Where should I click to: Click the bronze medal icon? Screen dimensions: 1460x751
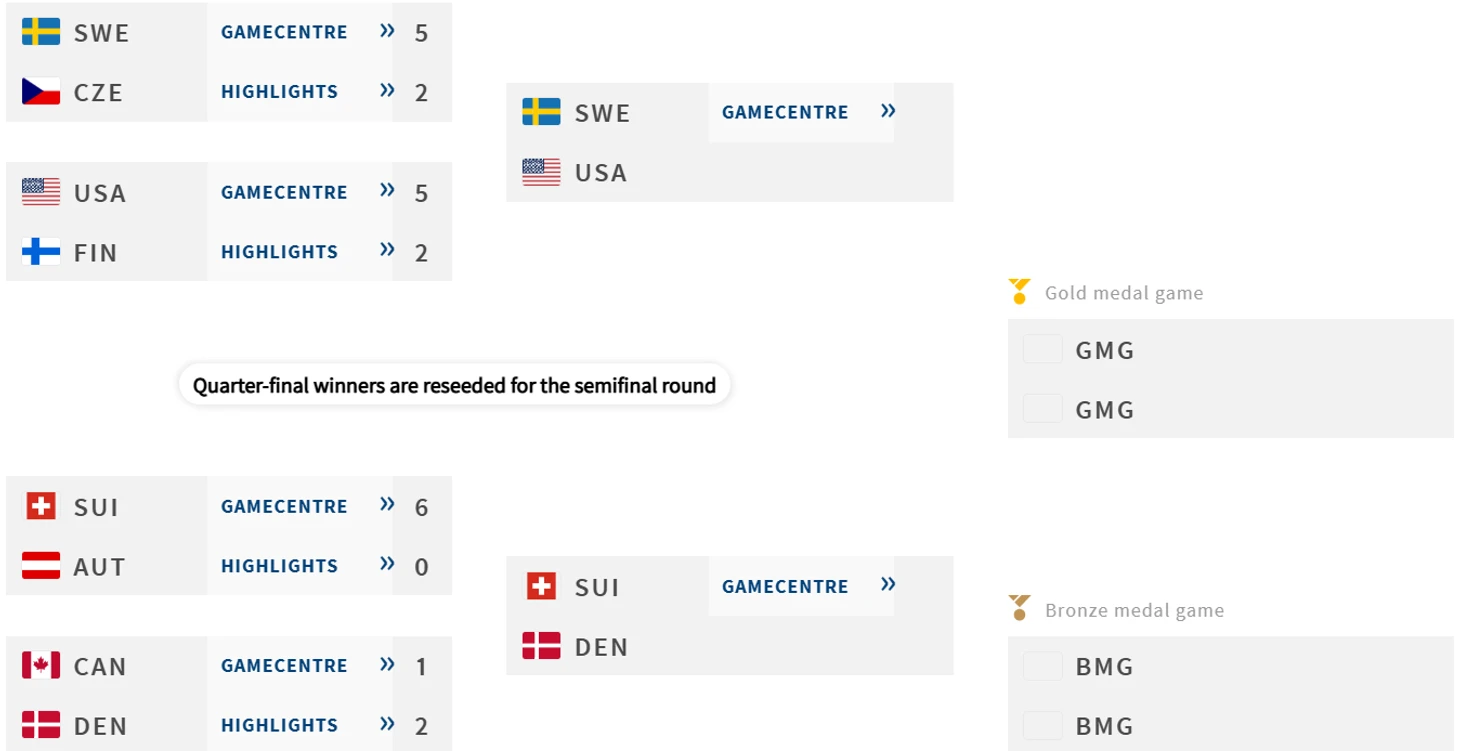click(x=1019, y=608)
